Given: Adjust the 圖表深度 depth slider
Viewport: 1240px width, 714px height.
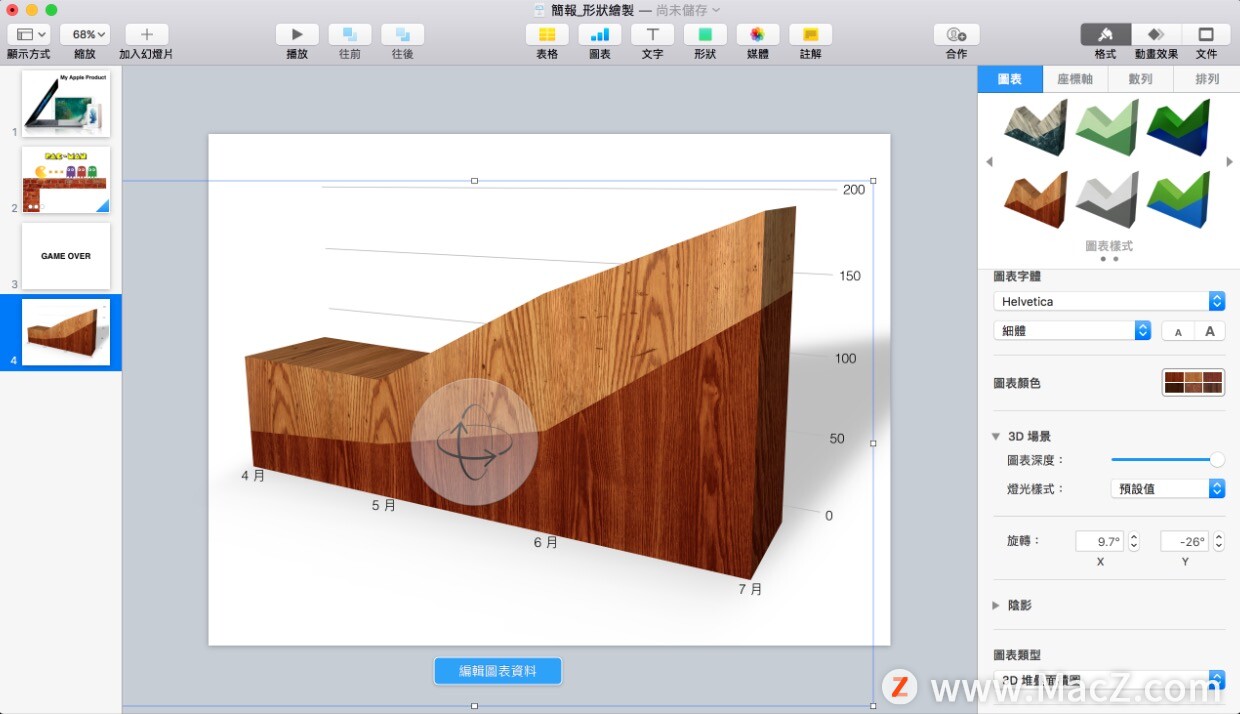Looking at the screenshot, I should tap(1167, 460).
